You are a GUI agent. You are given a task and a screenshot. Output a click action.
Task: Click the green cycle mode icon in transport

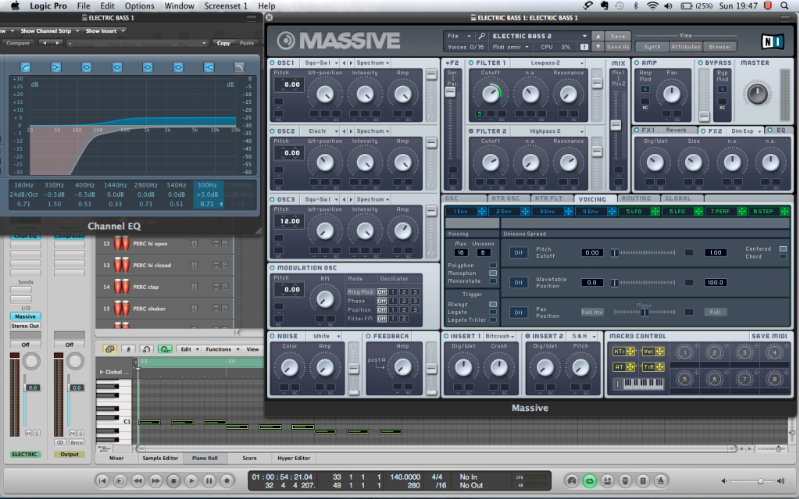coord(590,480)
